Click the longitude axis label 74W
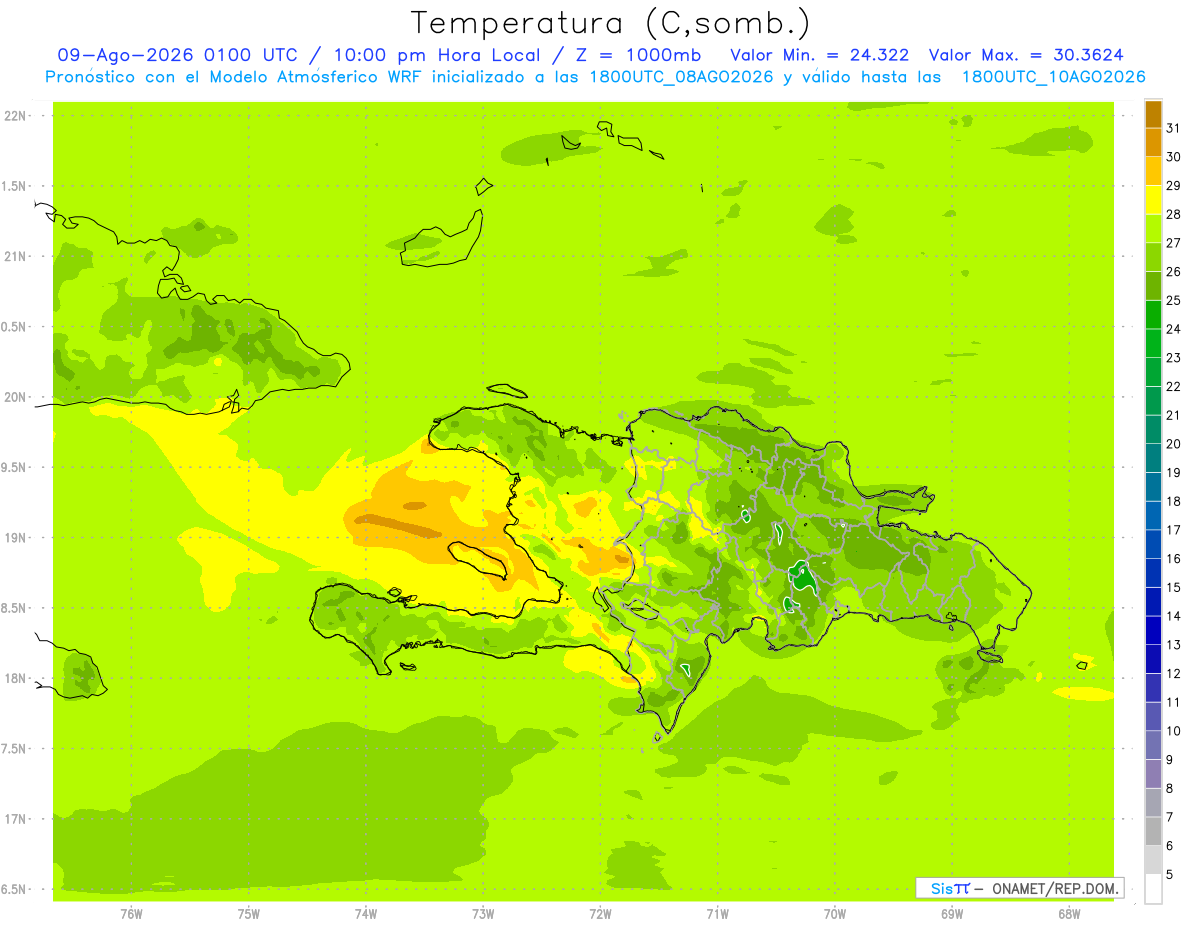The image size is (1200, 927). click(366, 914)
